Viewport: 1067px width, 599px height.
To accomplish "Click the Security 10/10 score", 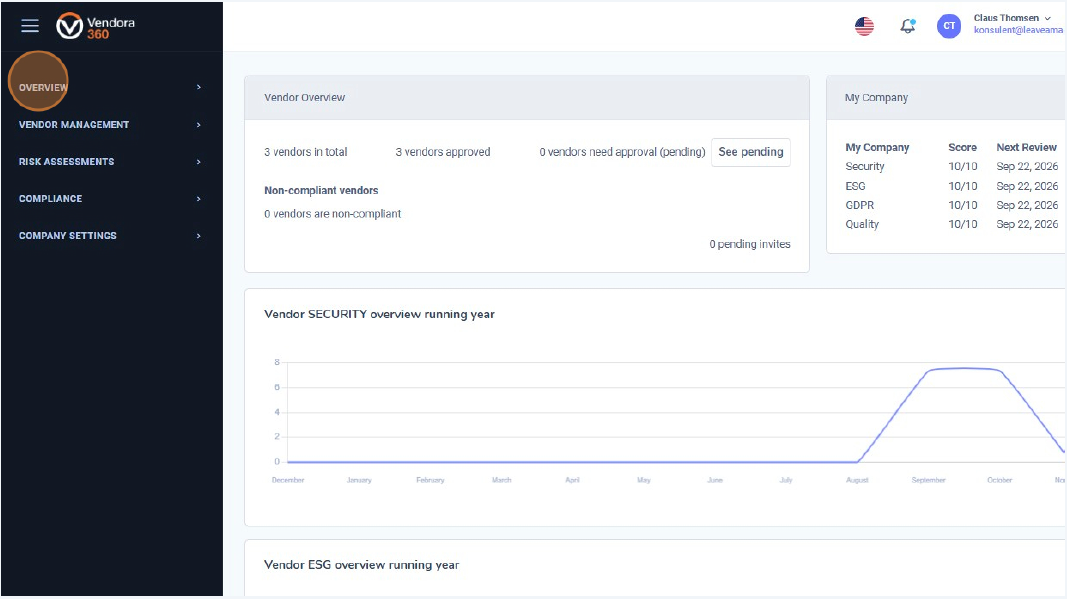I will tap(962, 166).
